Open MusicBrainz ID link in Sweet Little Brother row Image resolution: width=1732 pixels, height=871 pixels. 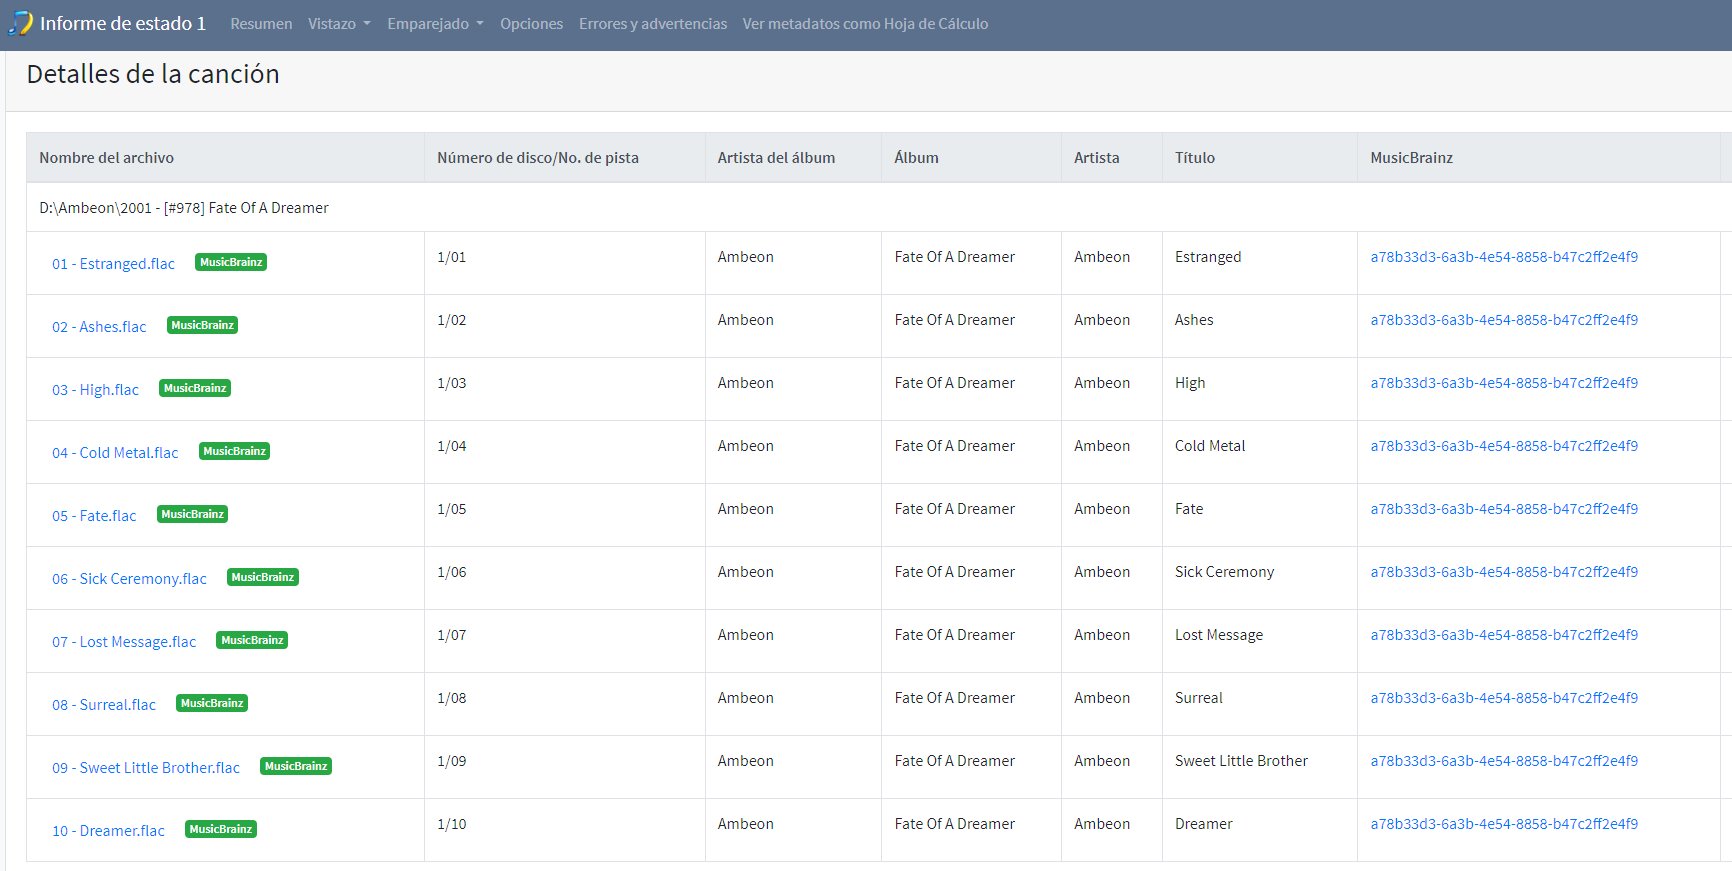(x=1504, y=761)
